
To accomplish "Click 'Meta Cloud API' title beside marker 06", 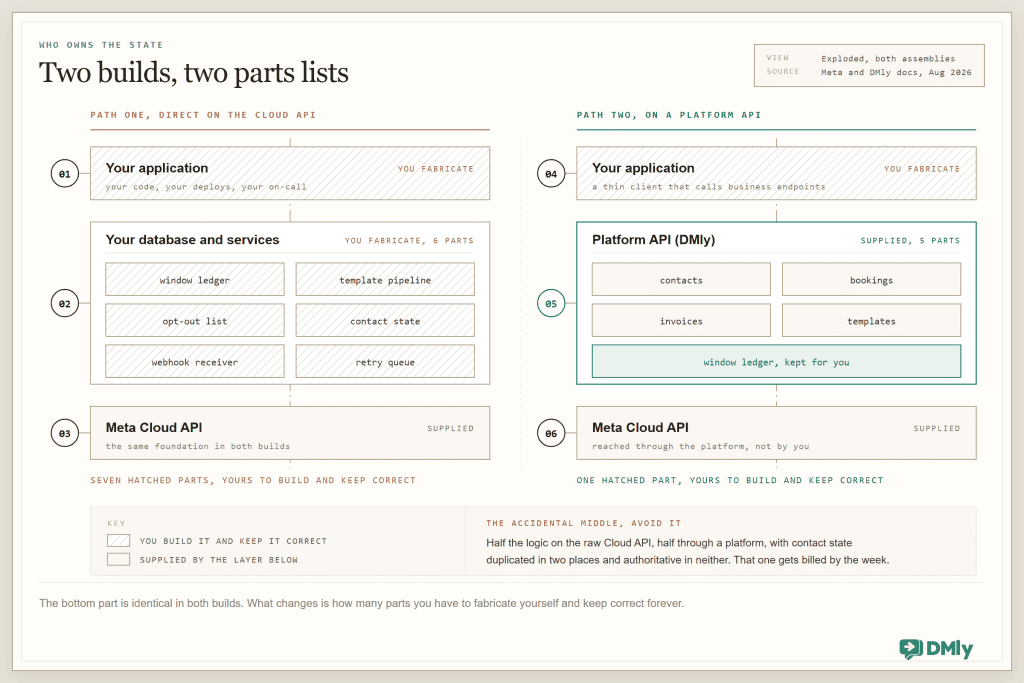I will [x=641, y=427].
